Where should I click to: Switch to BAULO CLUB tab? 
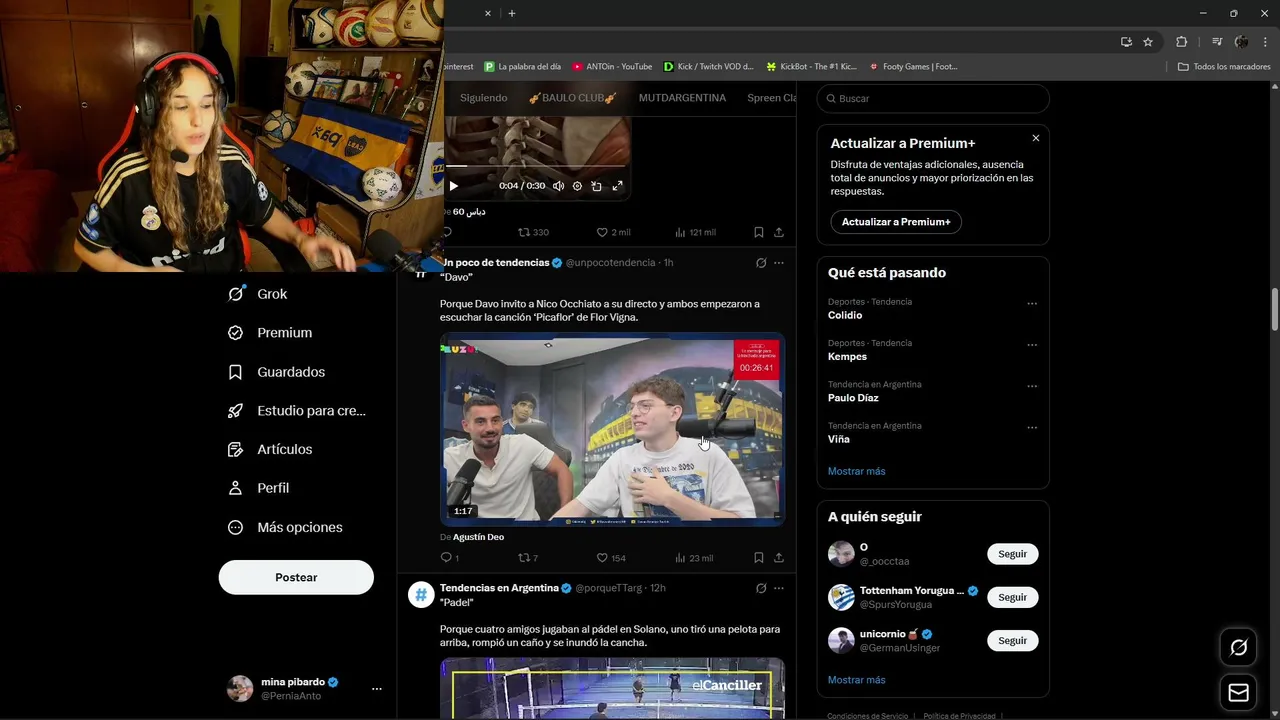point(573,98)
